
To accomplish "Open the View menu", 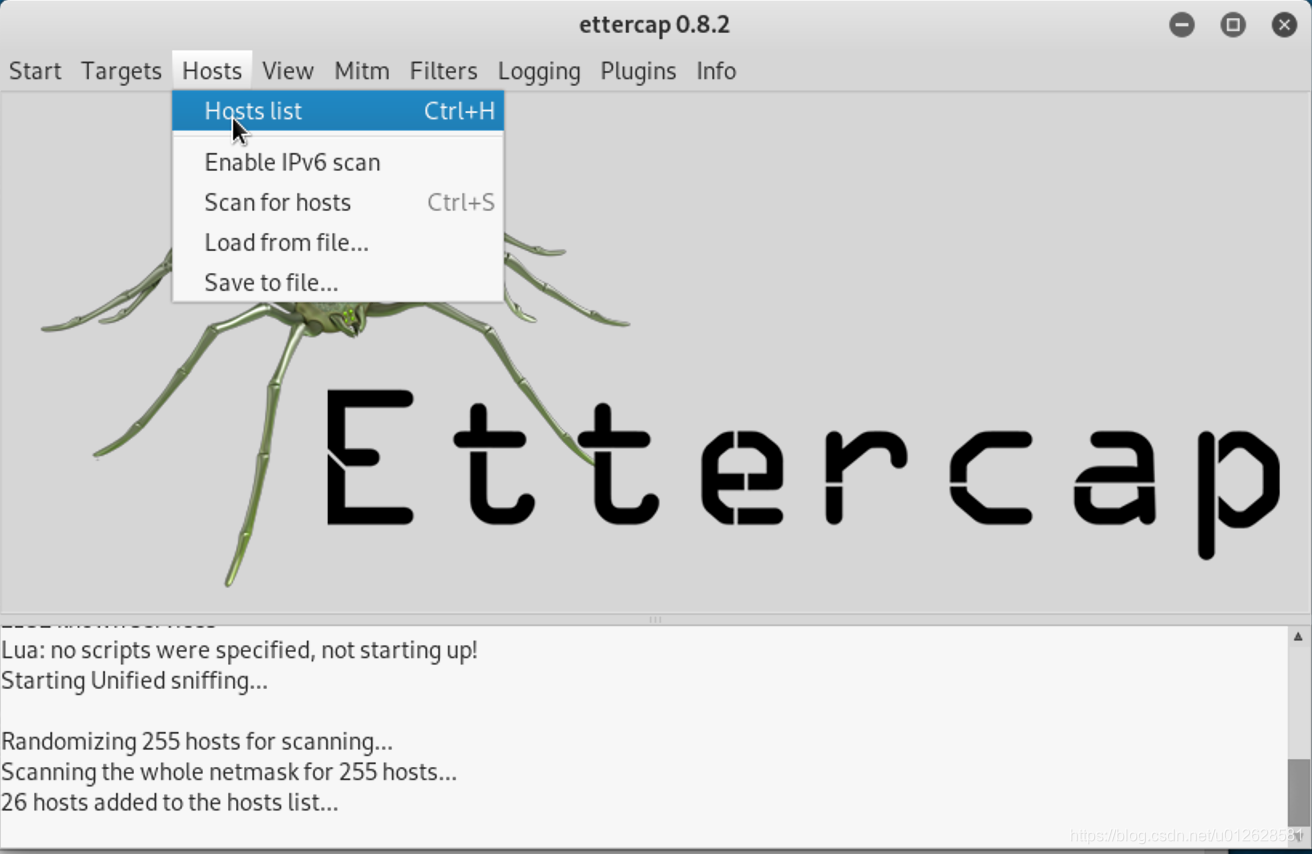I will (288, 71).
